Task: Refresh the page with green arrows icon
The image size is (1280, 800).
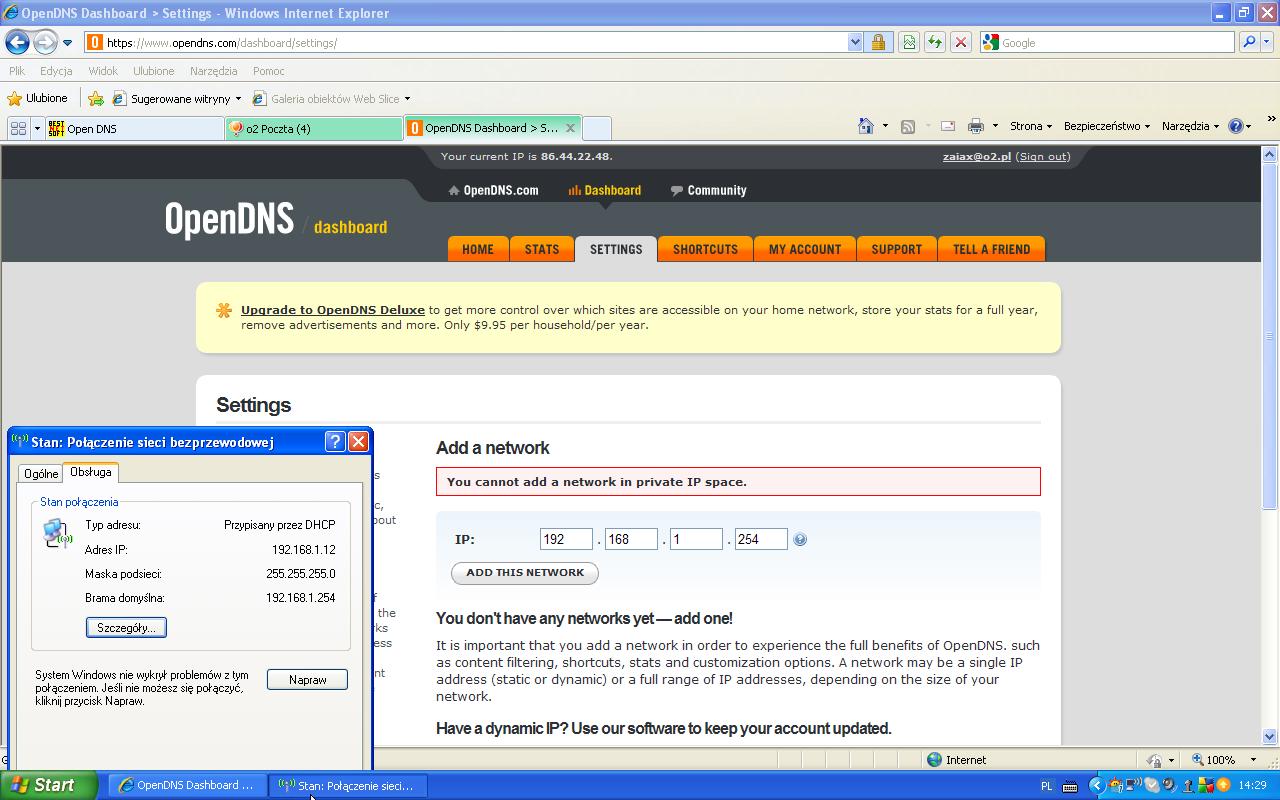Action: click(934, 42)
